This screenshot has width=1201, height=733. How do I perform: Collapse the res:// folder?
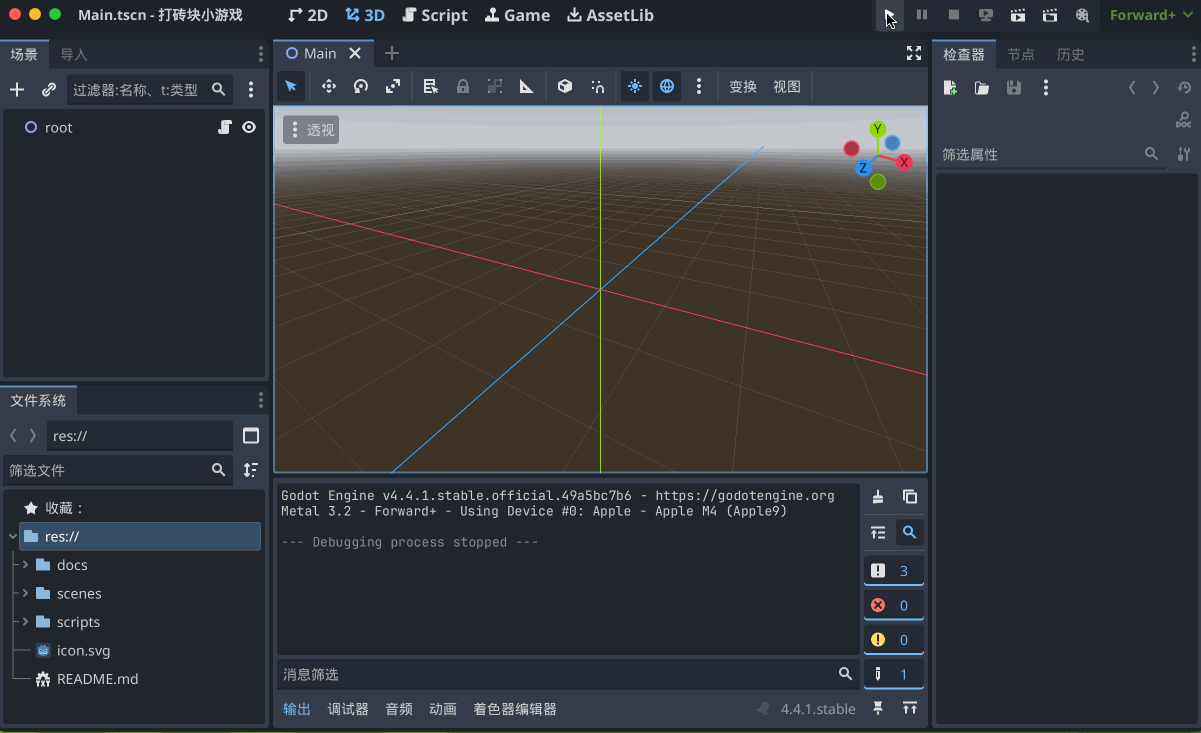point(12,536)
